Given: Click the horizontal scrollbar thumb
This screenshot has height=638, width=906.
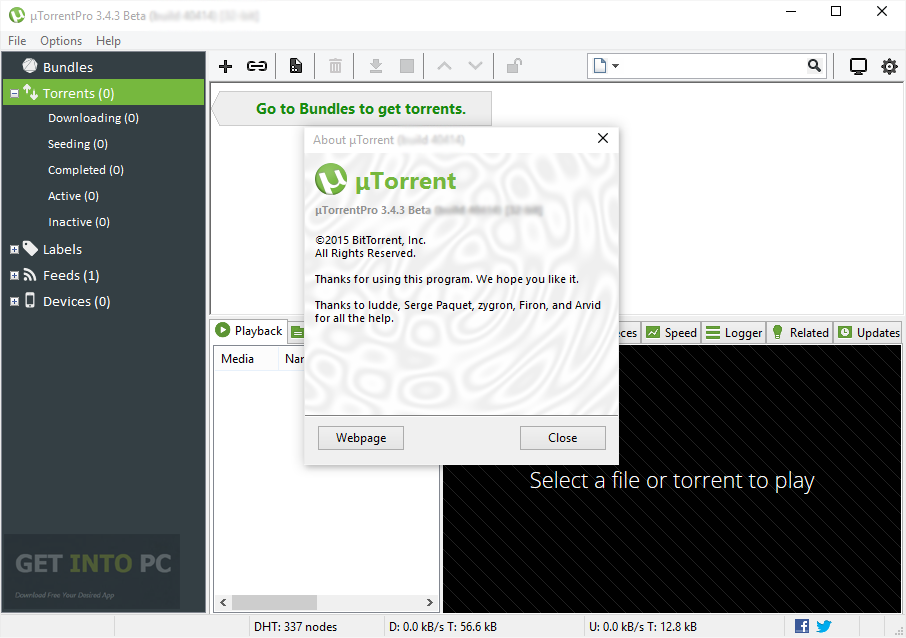Looking at the screenshot, I should (274, 602).
